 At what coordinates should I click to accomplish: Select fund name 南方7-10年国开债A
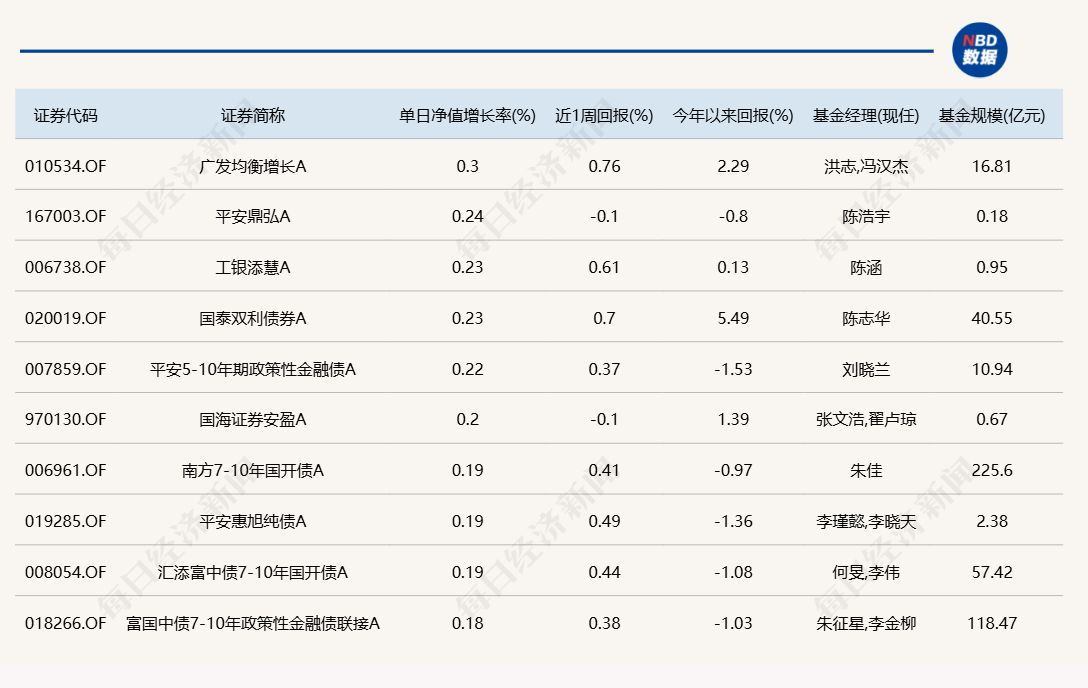pyautogui.click(x=253, y=471)
